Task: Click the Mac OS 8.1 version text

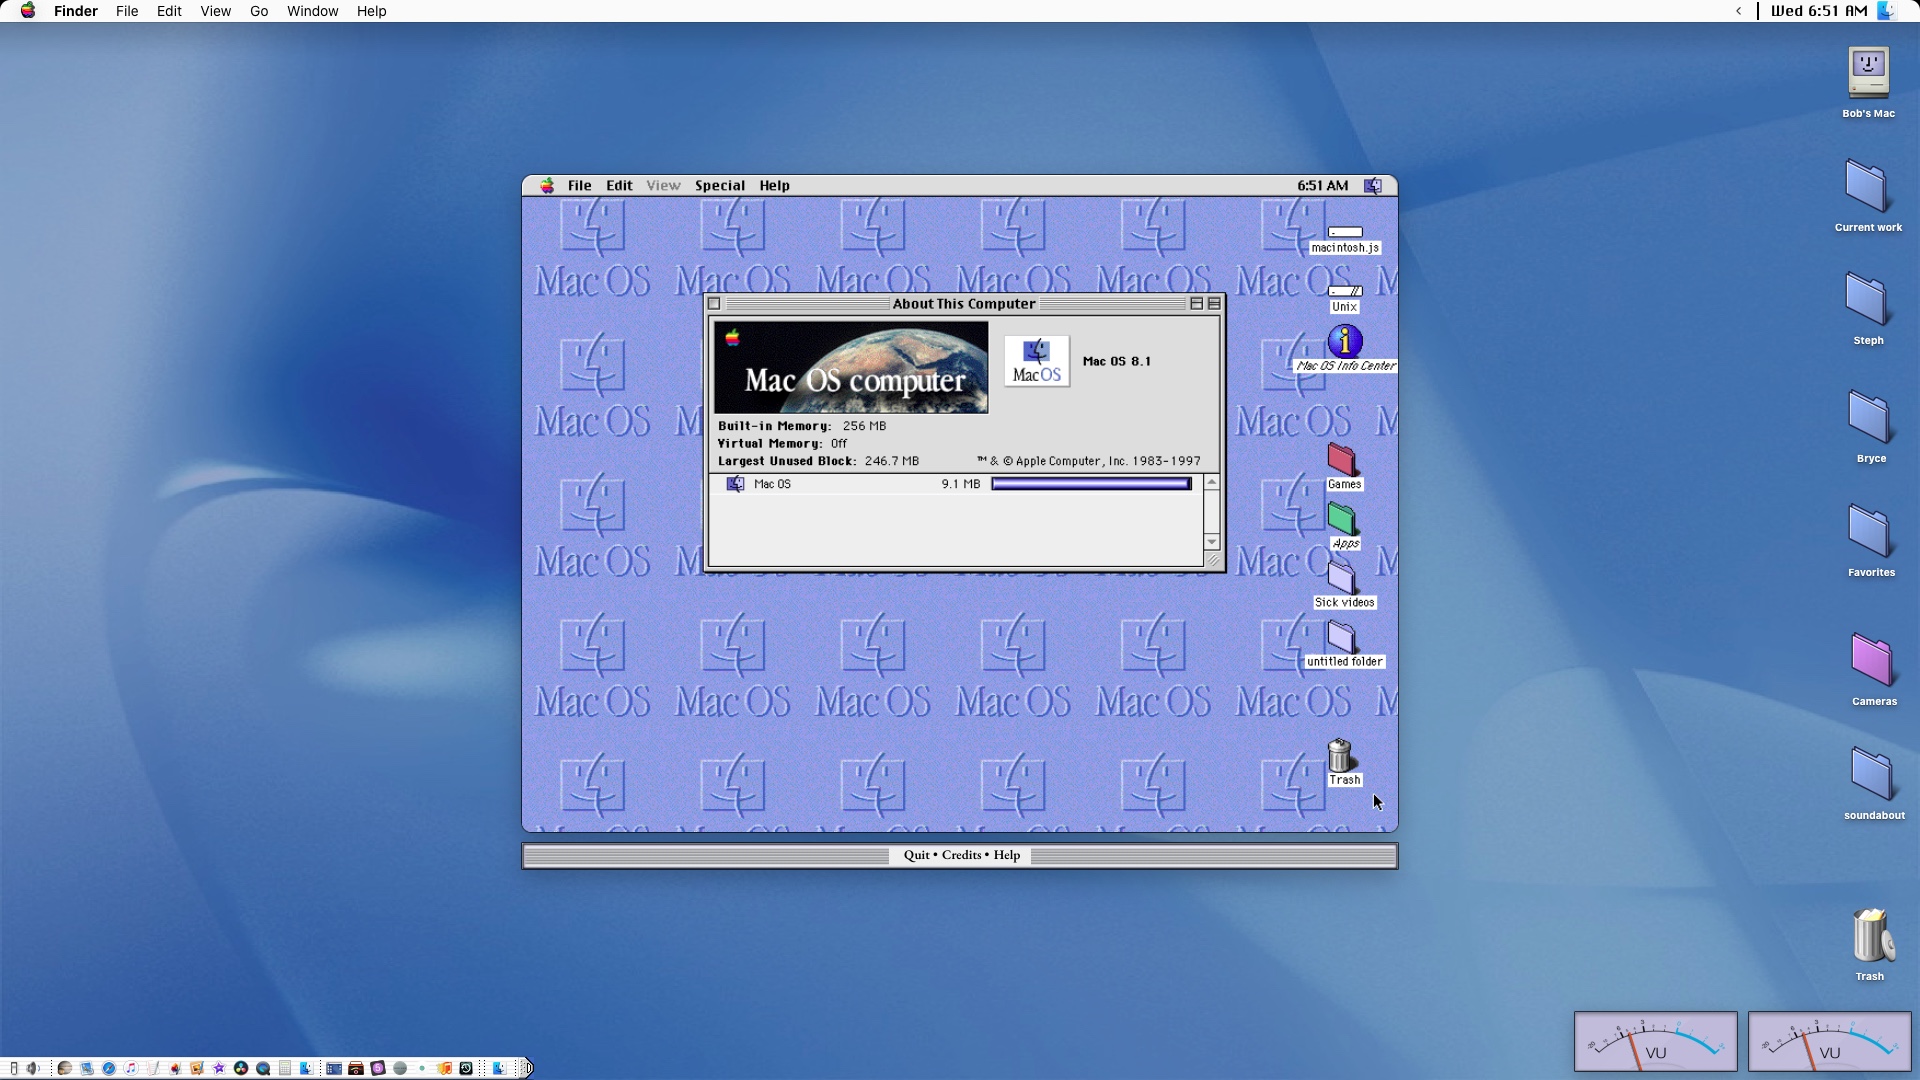Action: tap(1116, 361)
